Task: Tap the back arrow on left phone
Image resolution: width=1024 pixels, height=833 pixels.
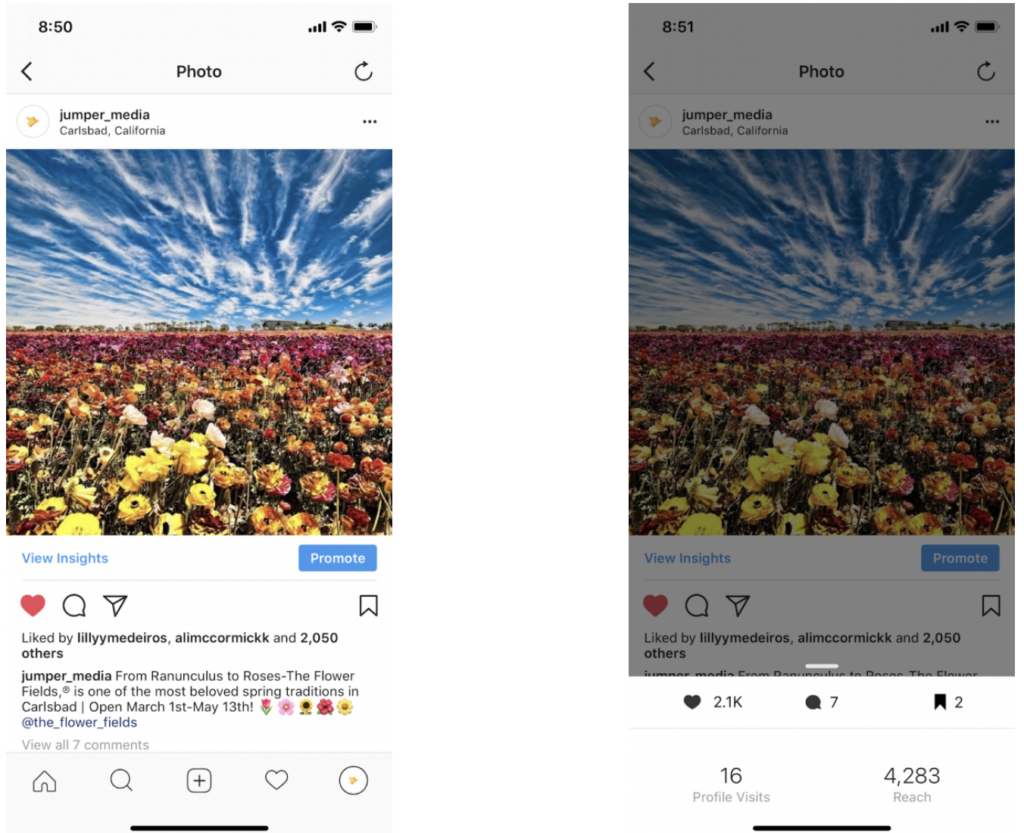Action: (x=27, y=71)
